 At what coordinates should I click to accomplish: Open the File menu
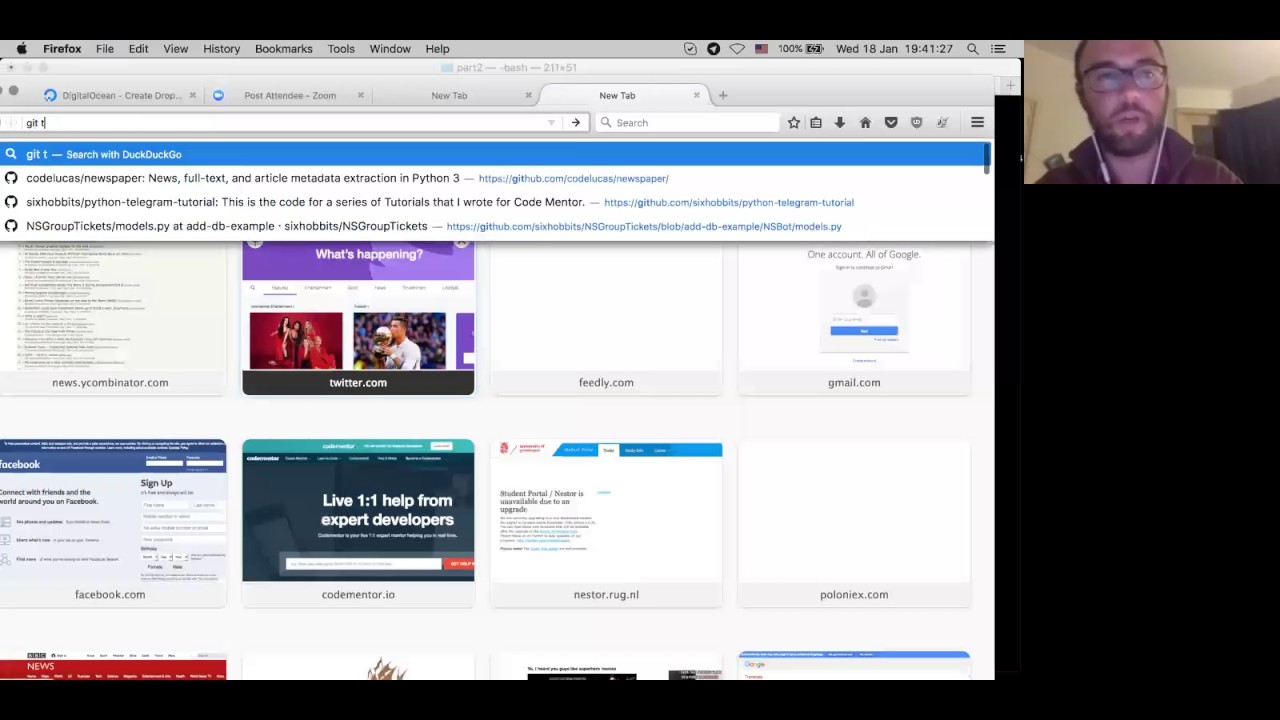click(105, 48)
